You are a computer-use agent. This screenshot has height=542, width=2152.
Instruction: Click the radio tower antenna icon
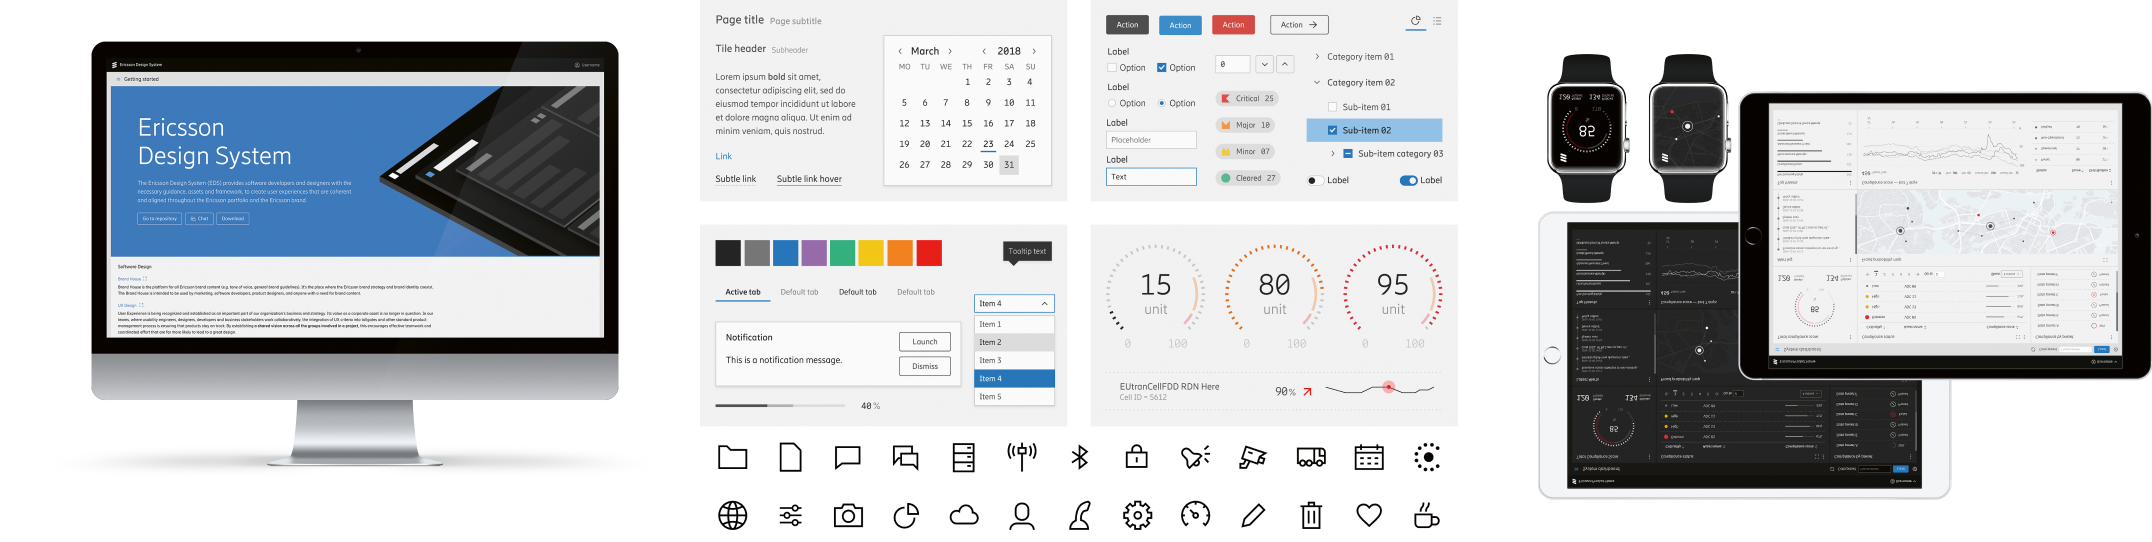[x=1021, y=457]
